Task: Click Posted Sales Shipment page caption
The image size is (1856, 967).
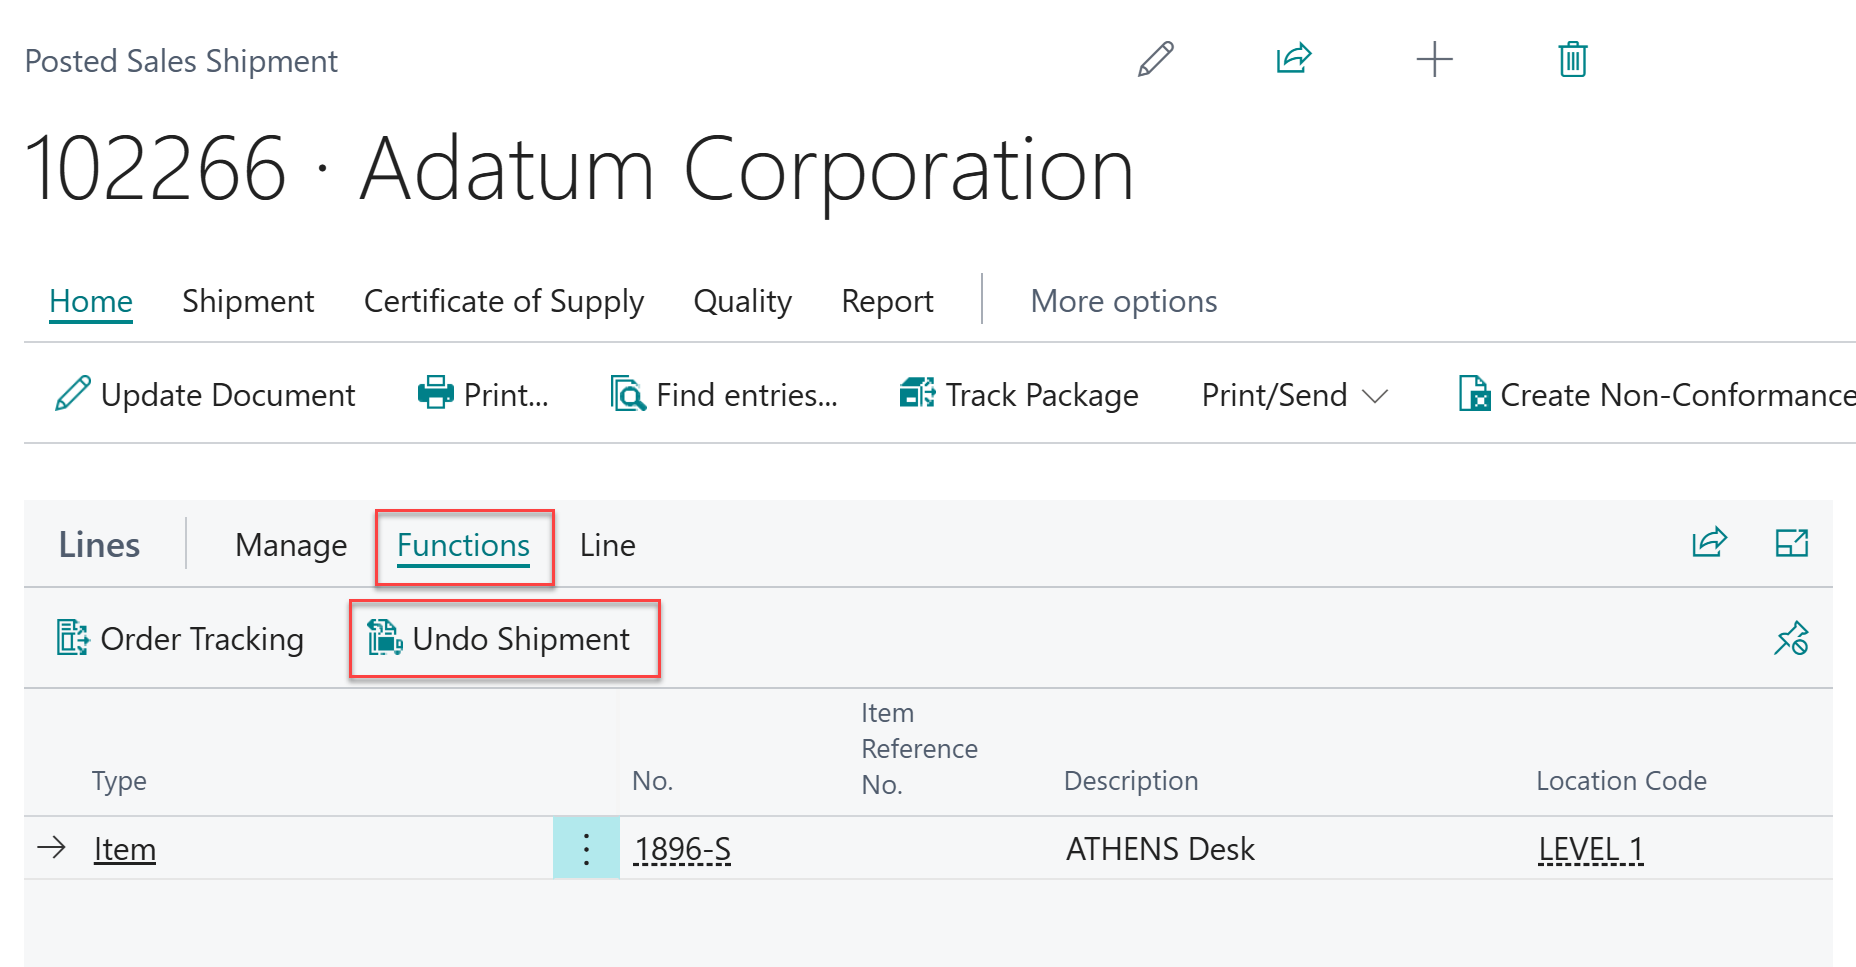Action: (x=181, y=61)
